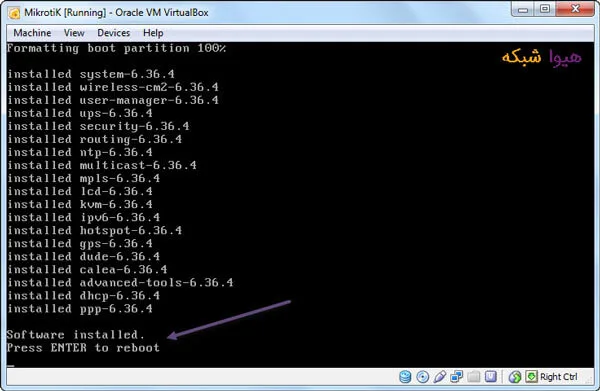Click the Right Ctrl host key label
The width and height of the screenshot is (600, 391).
coord(559,377)
